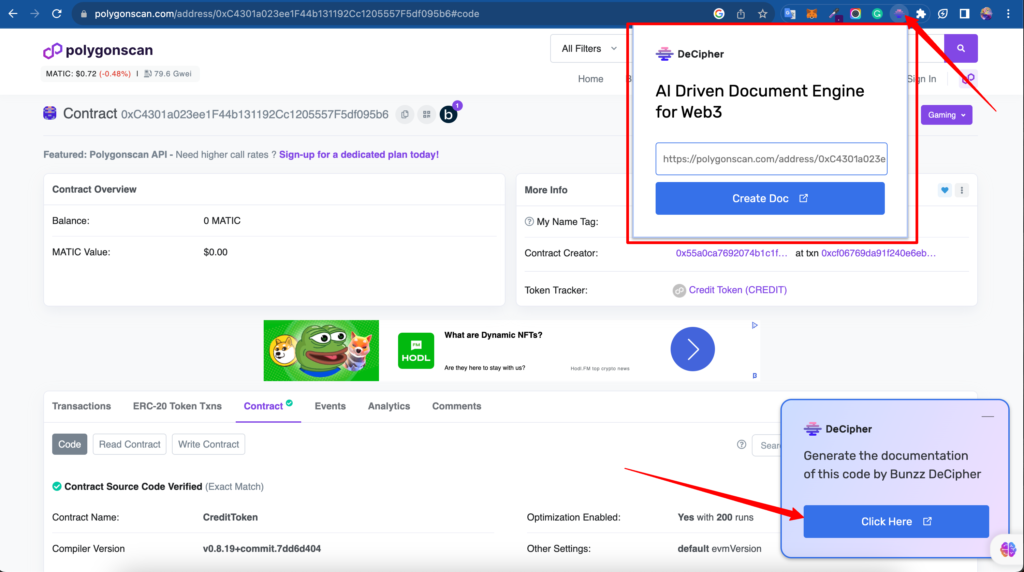Show the contract address QR code icon

[x=426, y=114]
